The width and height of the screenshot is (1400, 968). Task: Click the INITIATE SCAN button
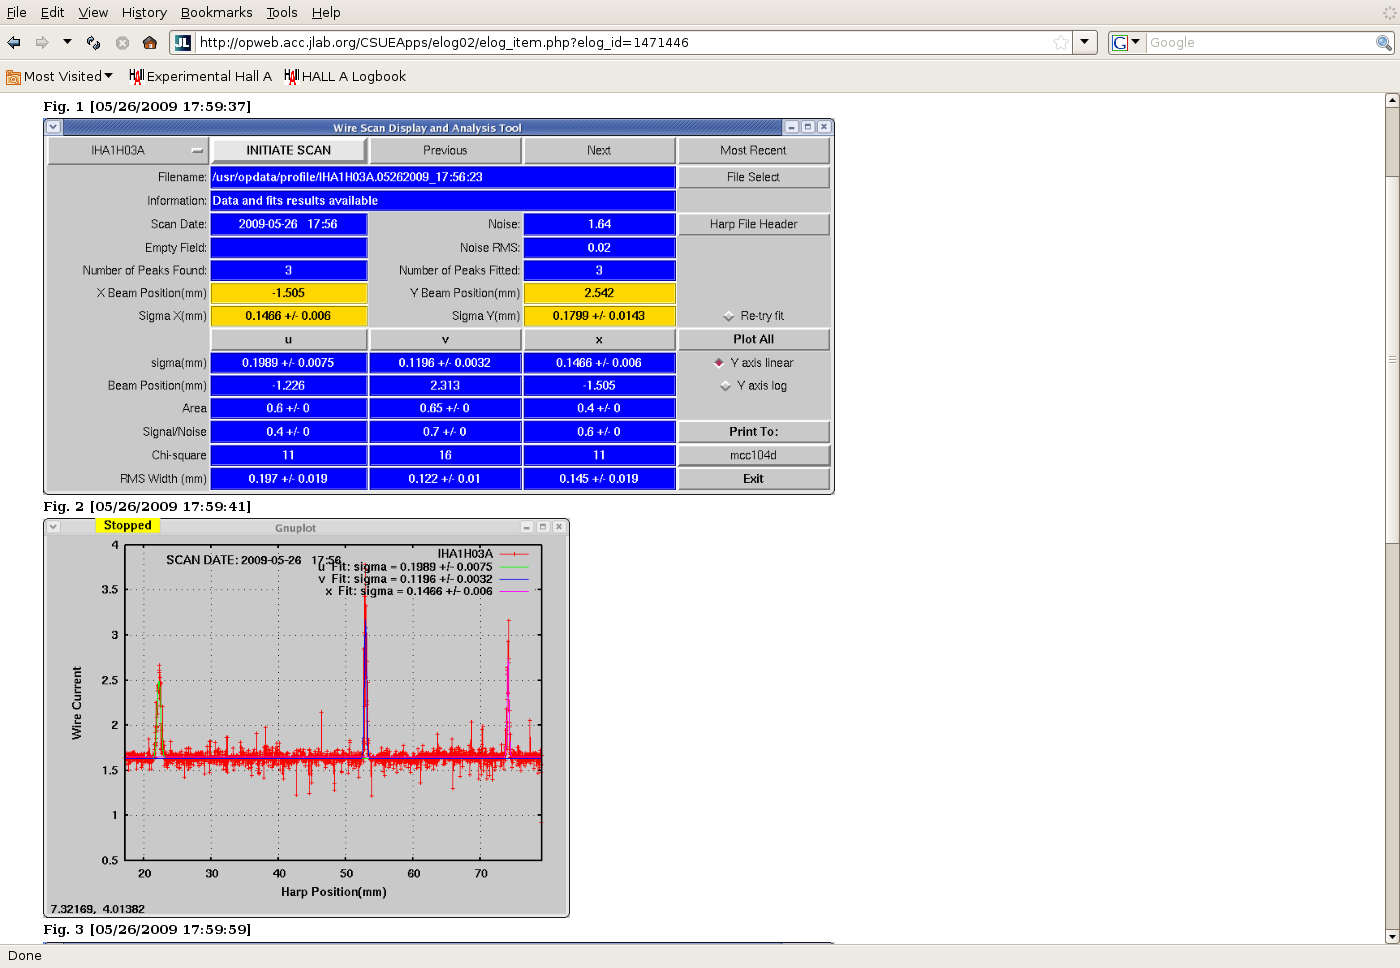[289, 150]
